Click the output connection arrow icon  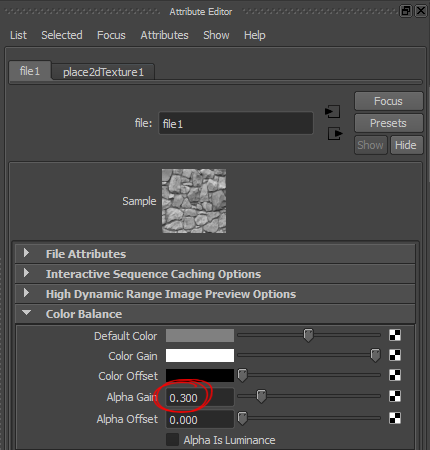(x=335, y=134)
